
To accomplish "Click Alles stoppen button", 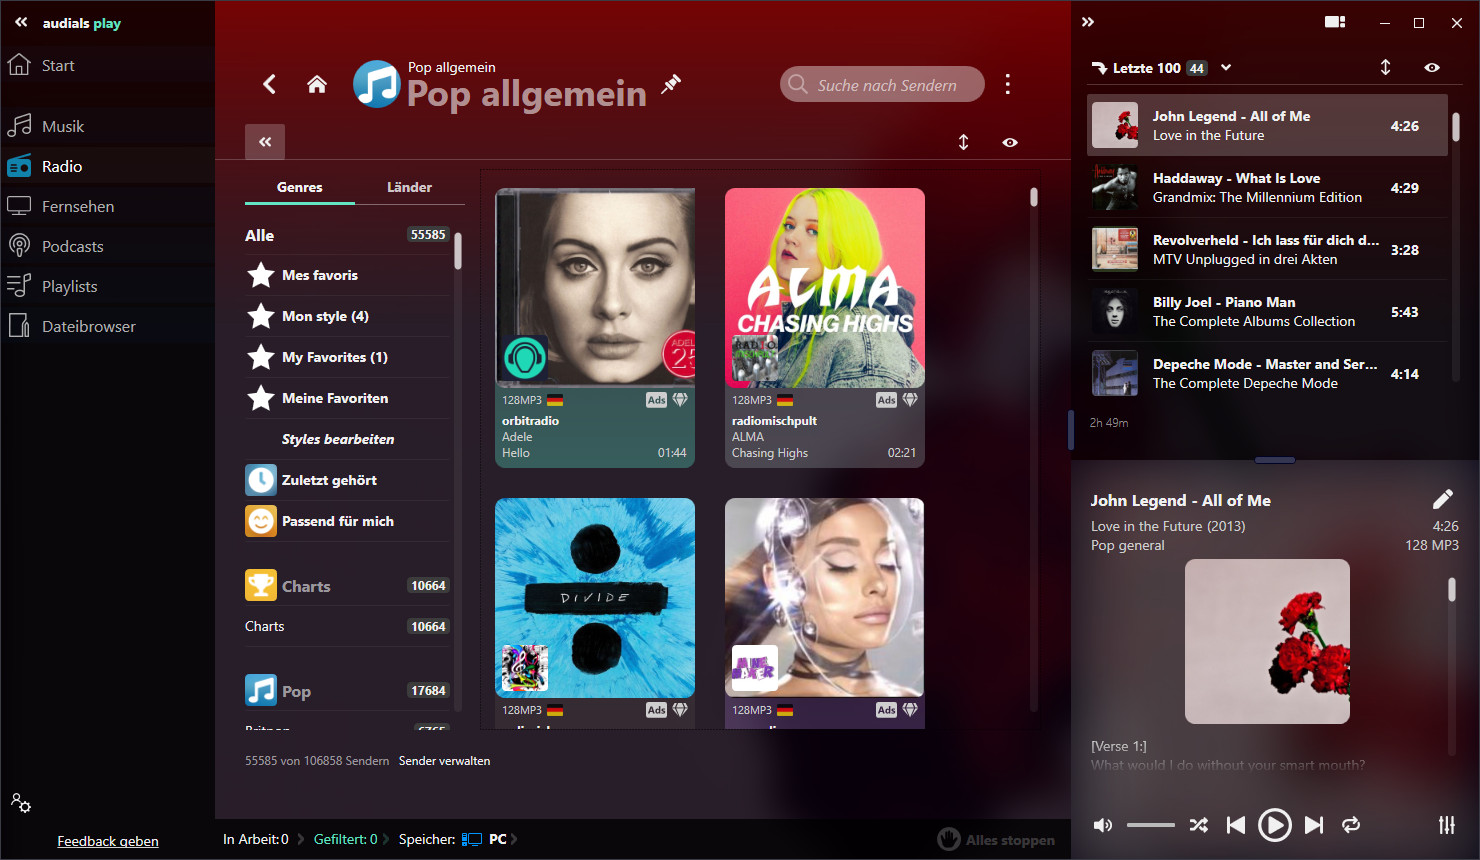I will point(997,840).
